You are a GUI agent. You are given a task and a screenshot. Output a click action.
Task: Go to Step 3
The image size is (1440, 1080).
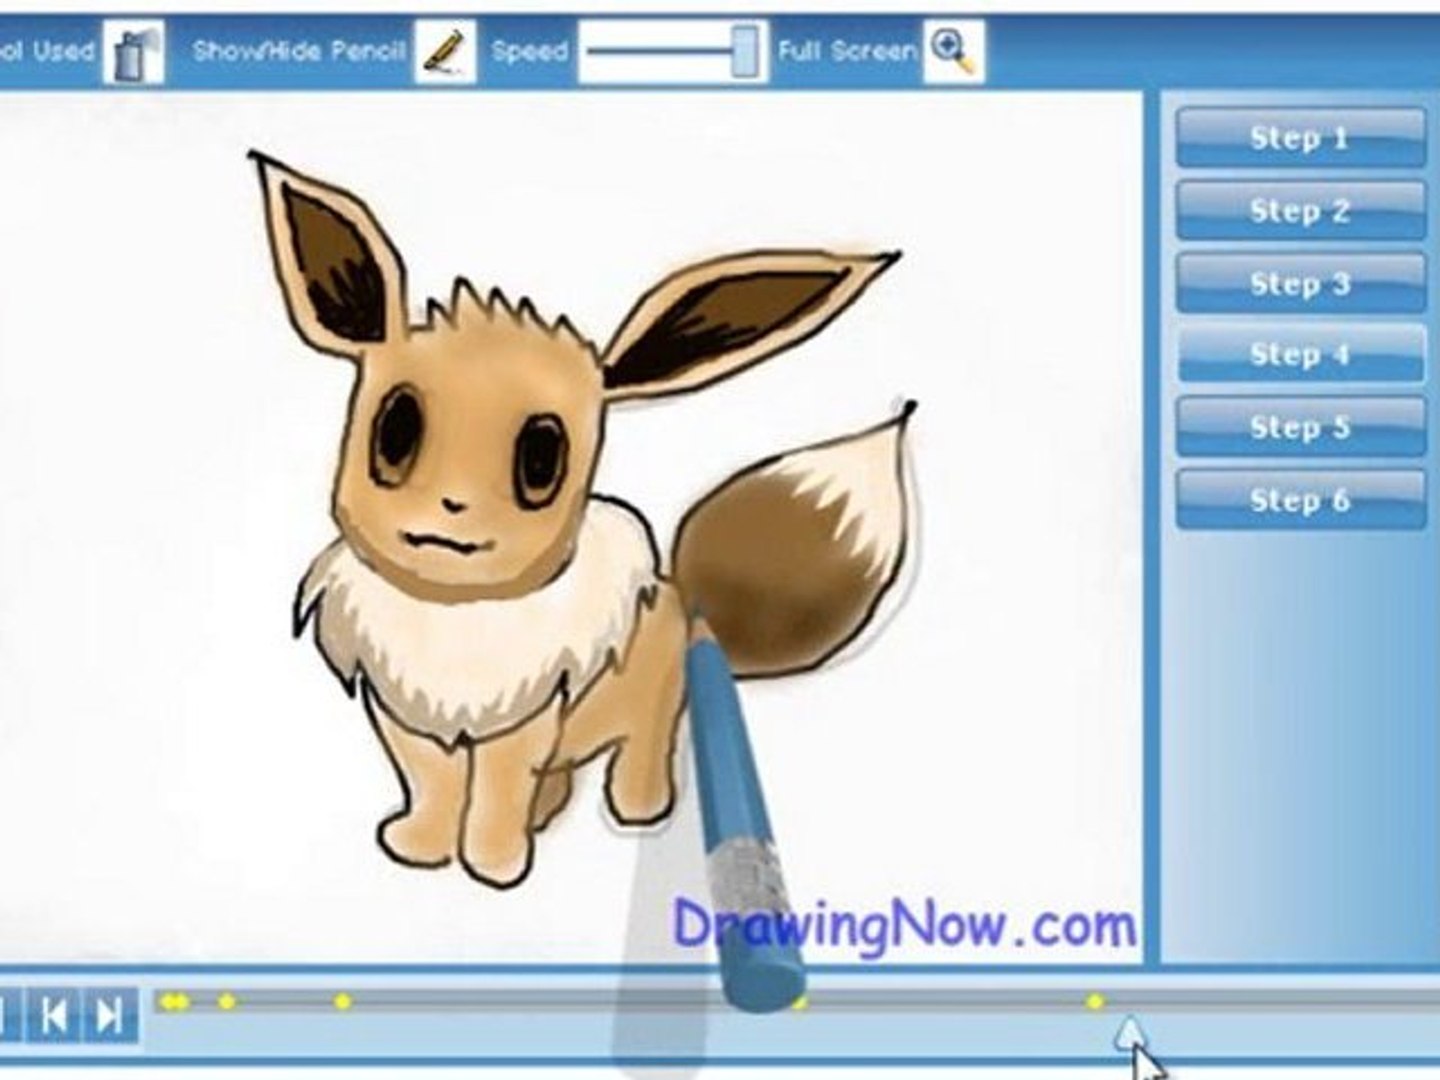point(1300,283)
